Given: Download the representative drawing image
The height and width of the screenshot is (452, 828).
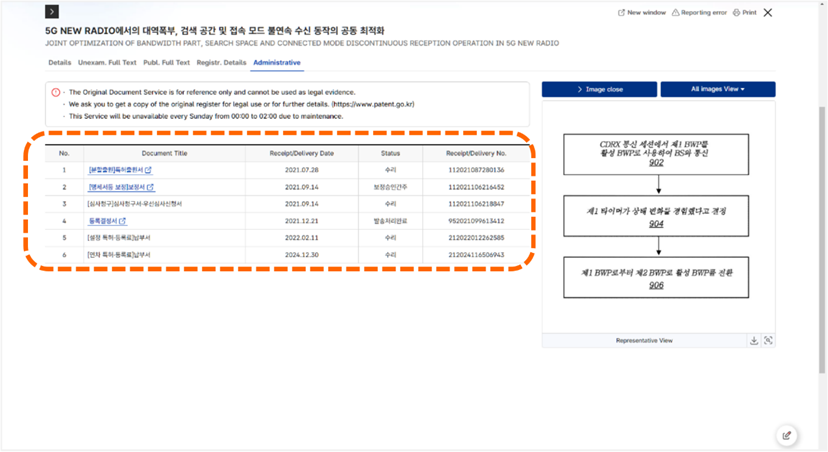Looking at the screenshot, I should (x=754, y=340).
